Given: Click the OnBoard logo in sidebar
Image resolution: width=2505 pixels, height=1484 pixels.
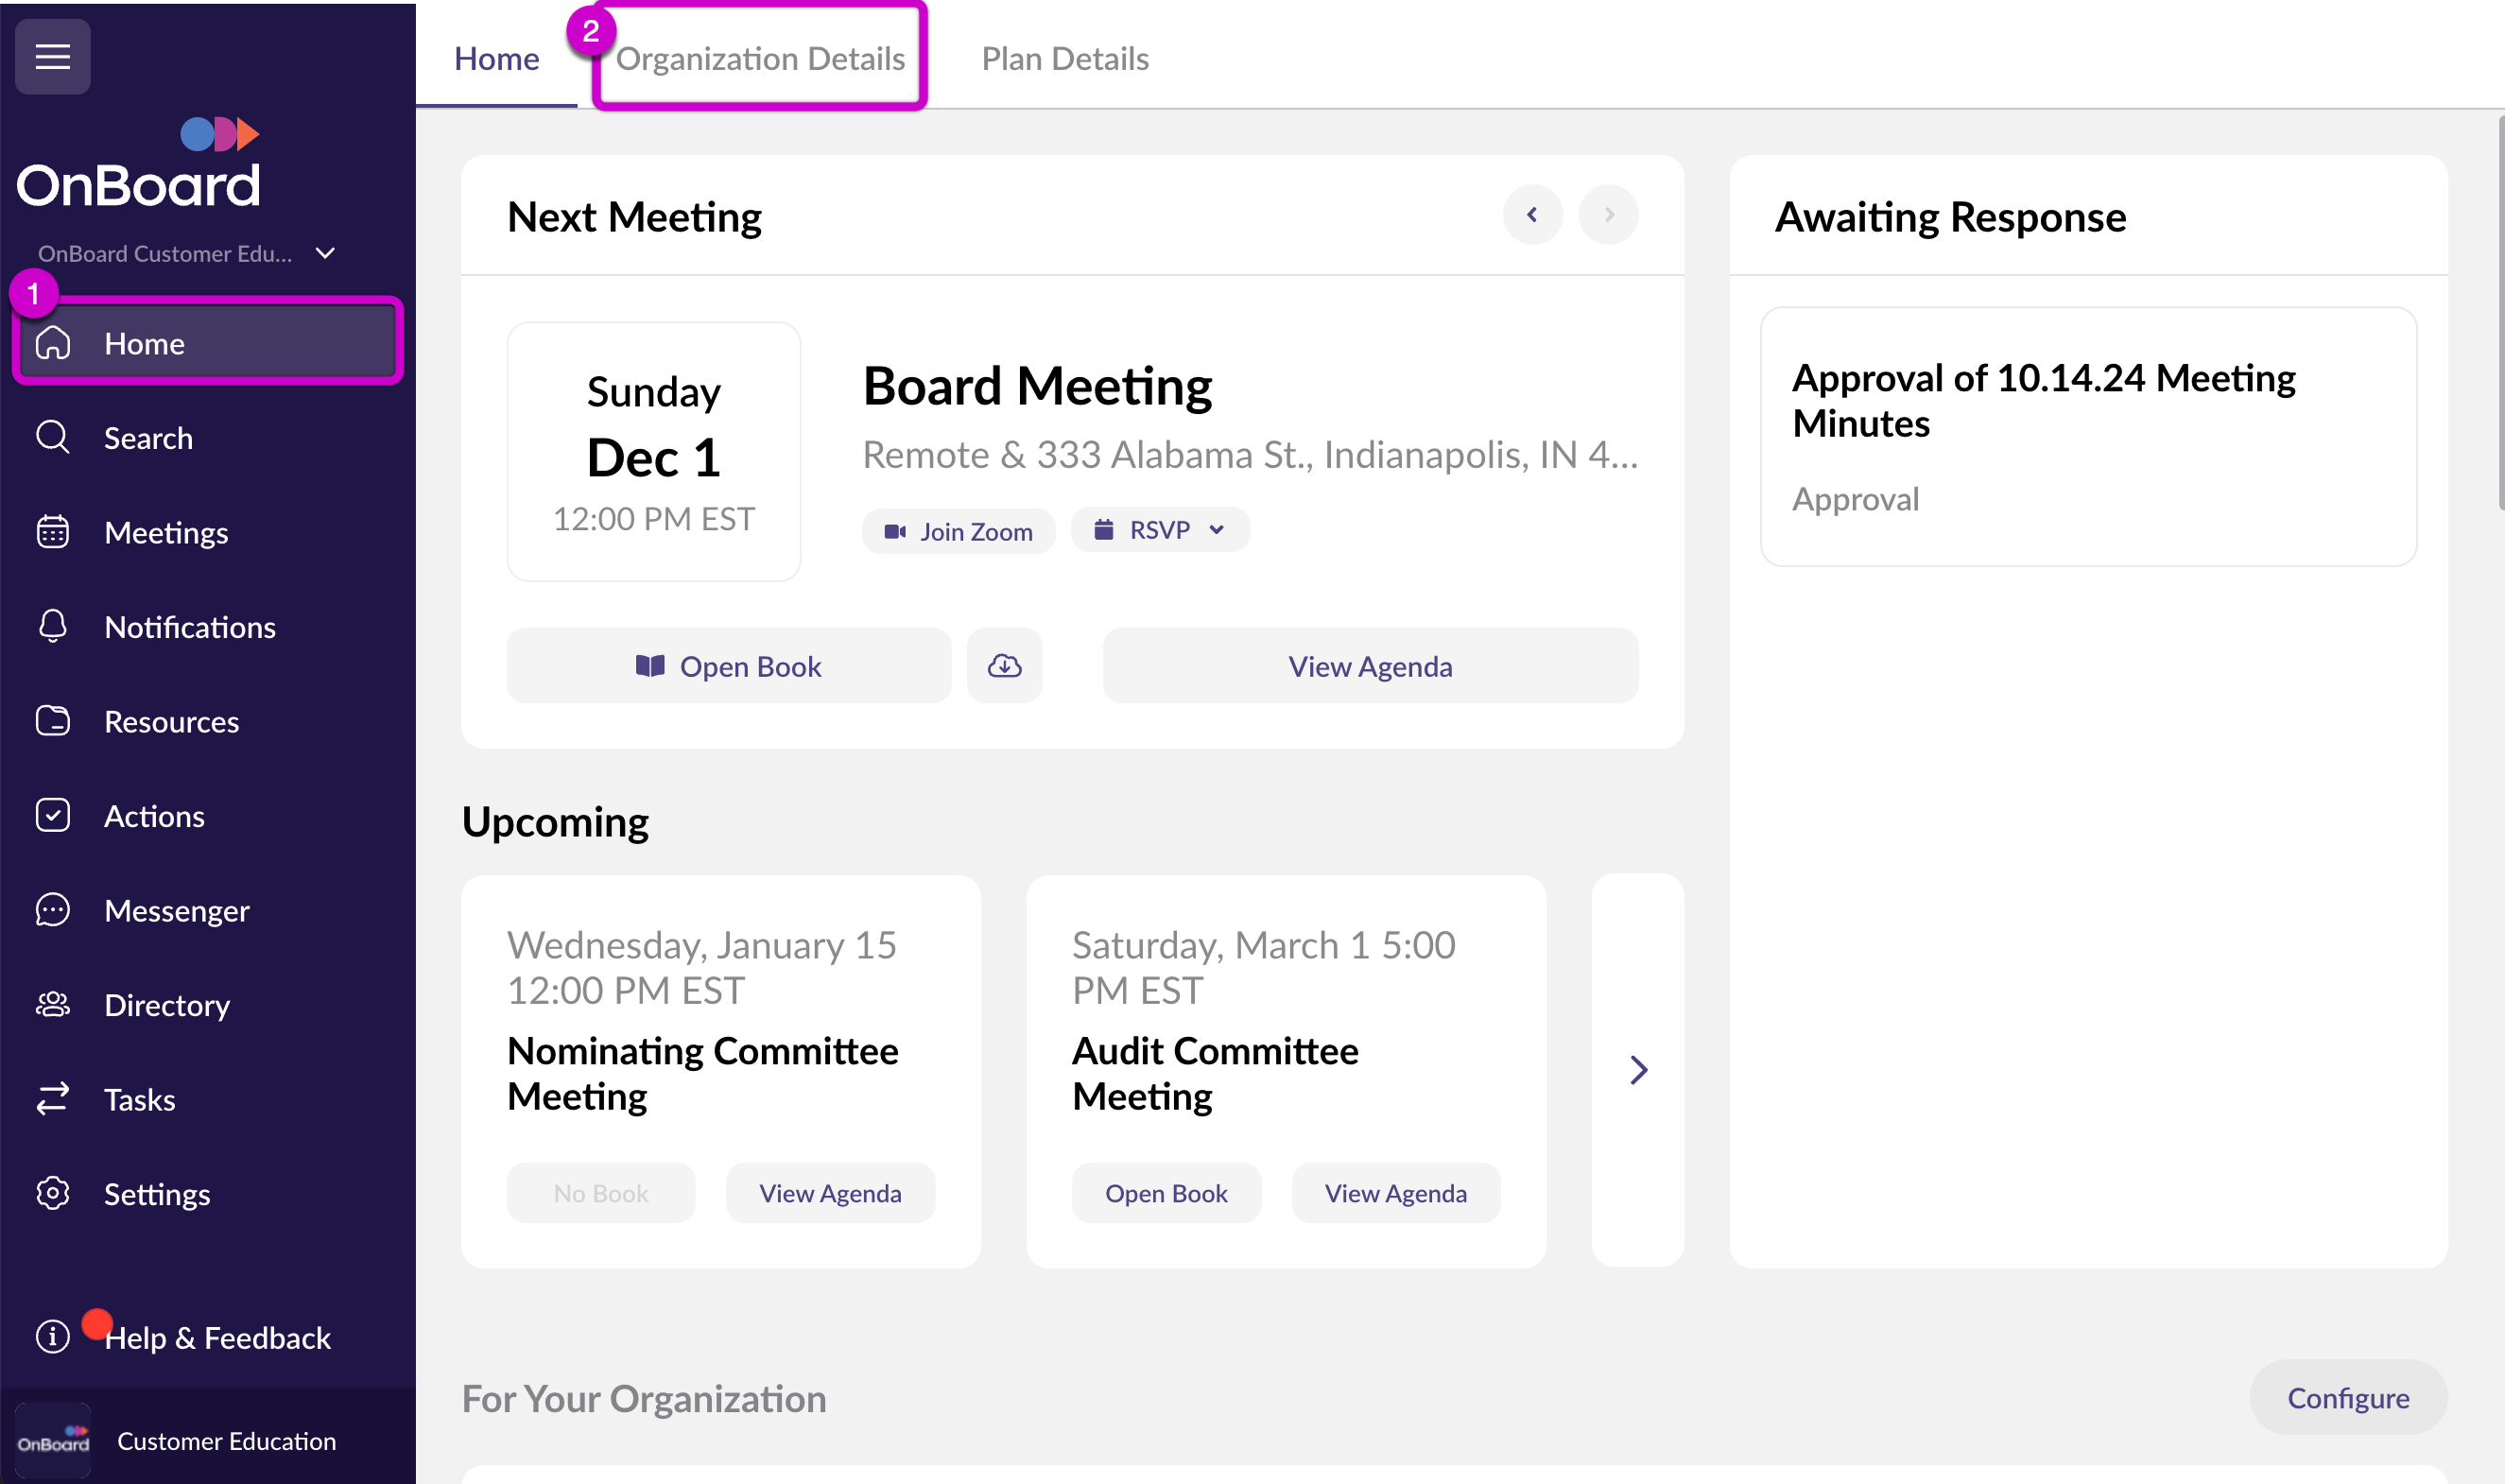Looking at the screenshot, I should [x=138, y=163].
